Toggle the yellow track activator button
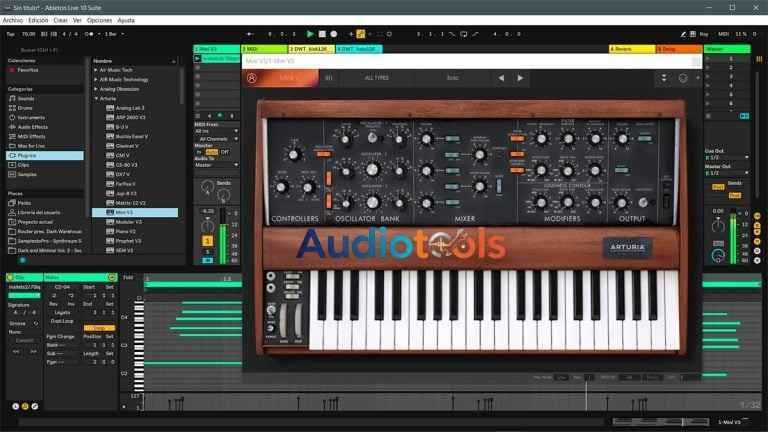This screenshot has width=768, height=432. coord(207,241)
